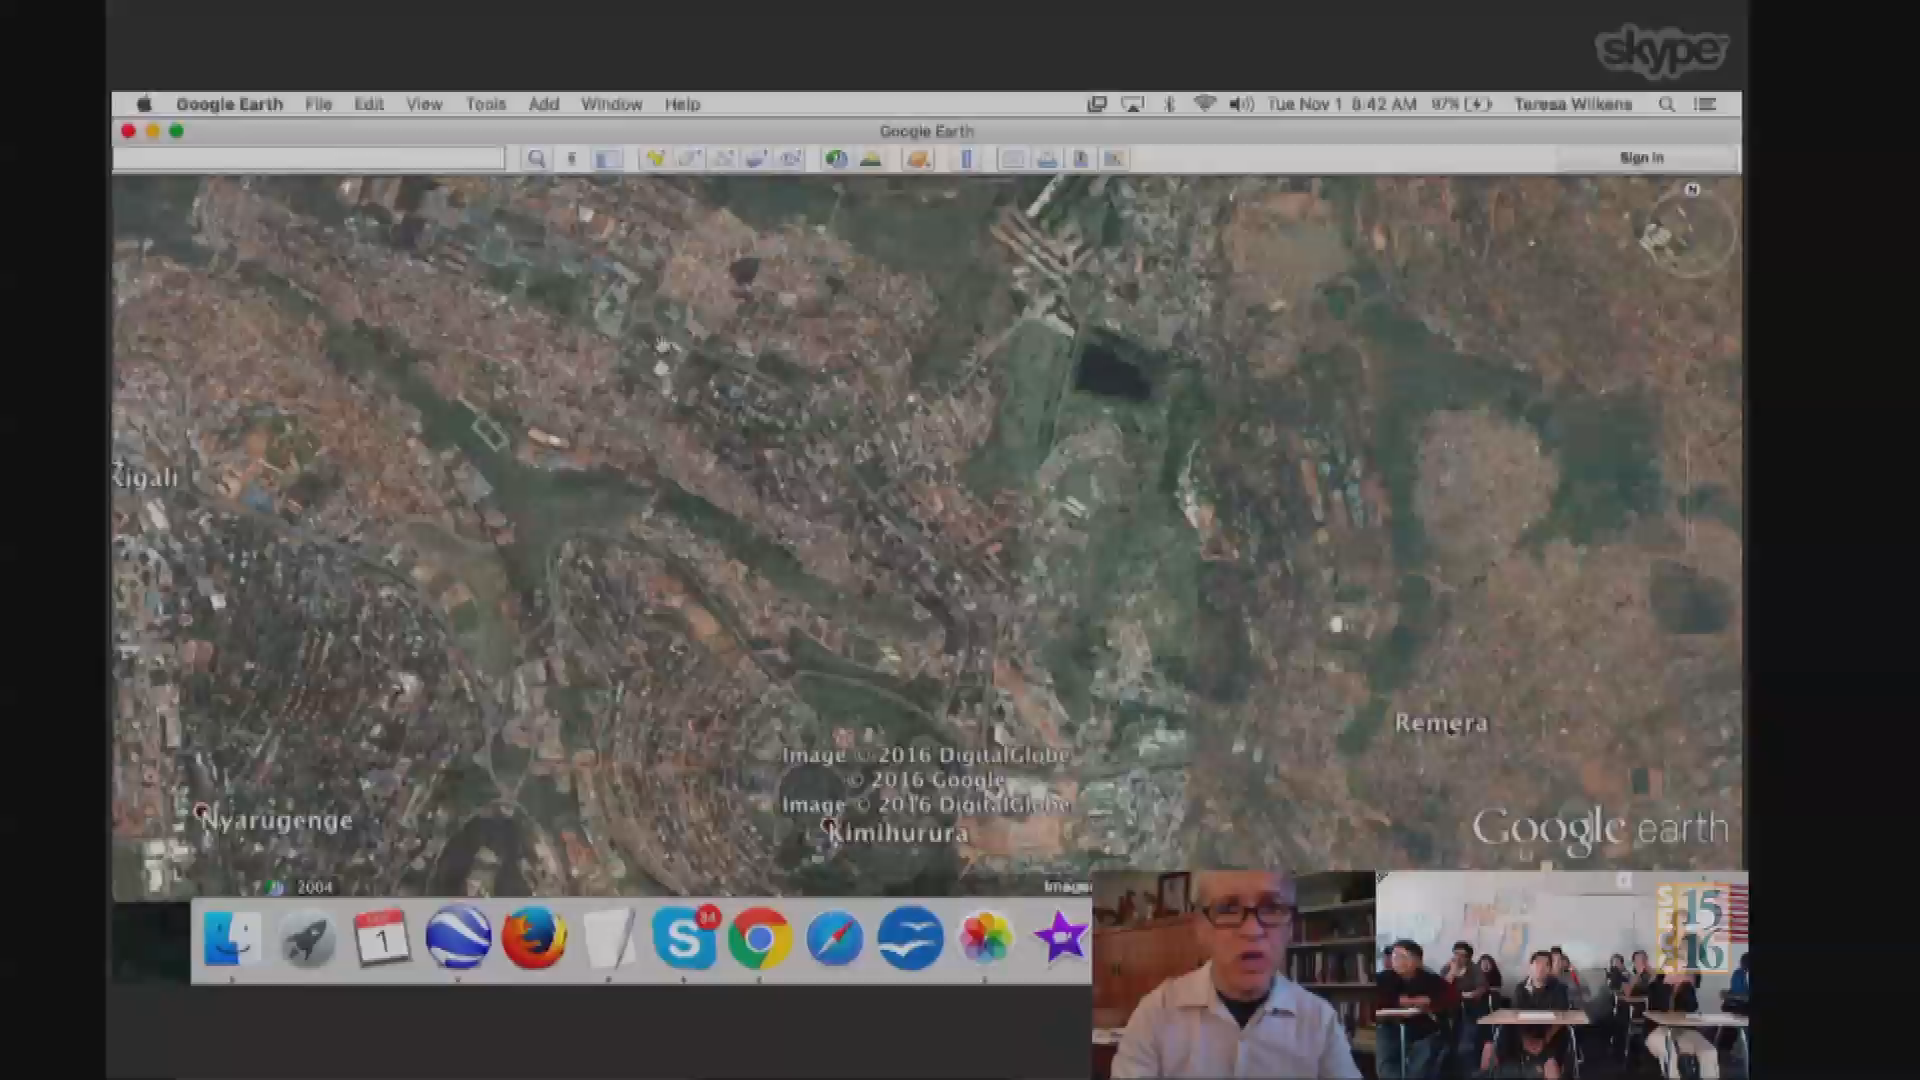Open the Ruler measuring tool
1920x1080 pixels.
[x=966, y=159]
